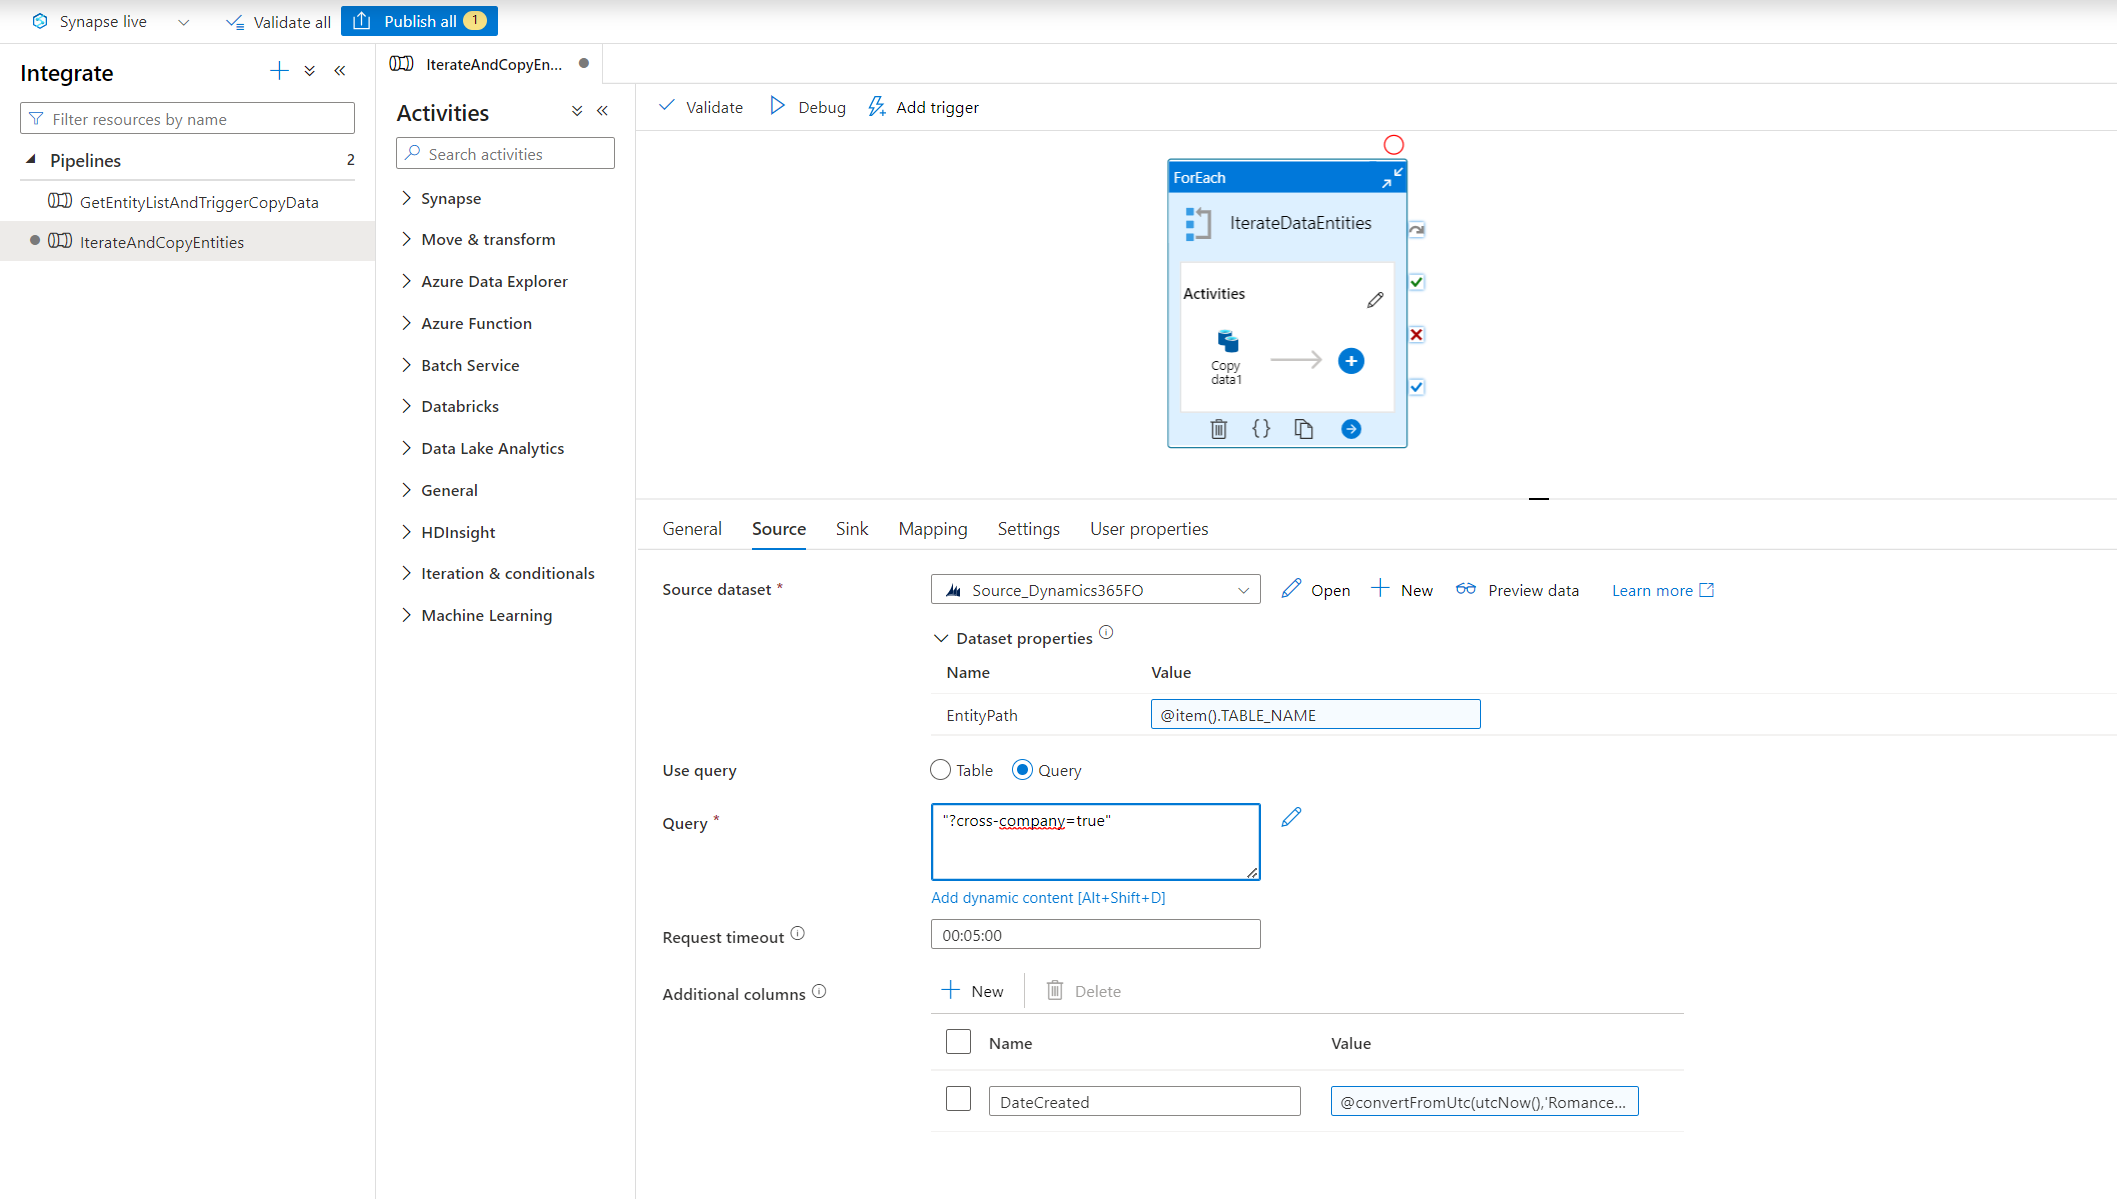The image size is (2117, 1199).
Task: Check the select-all additional columns checkbox
Action: pos(958,1042)
